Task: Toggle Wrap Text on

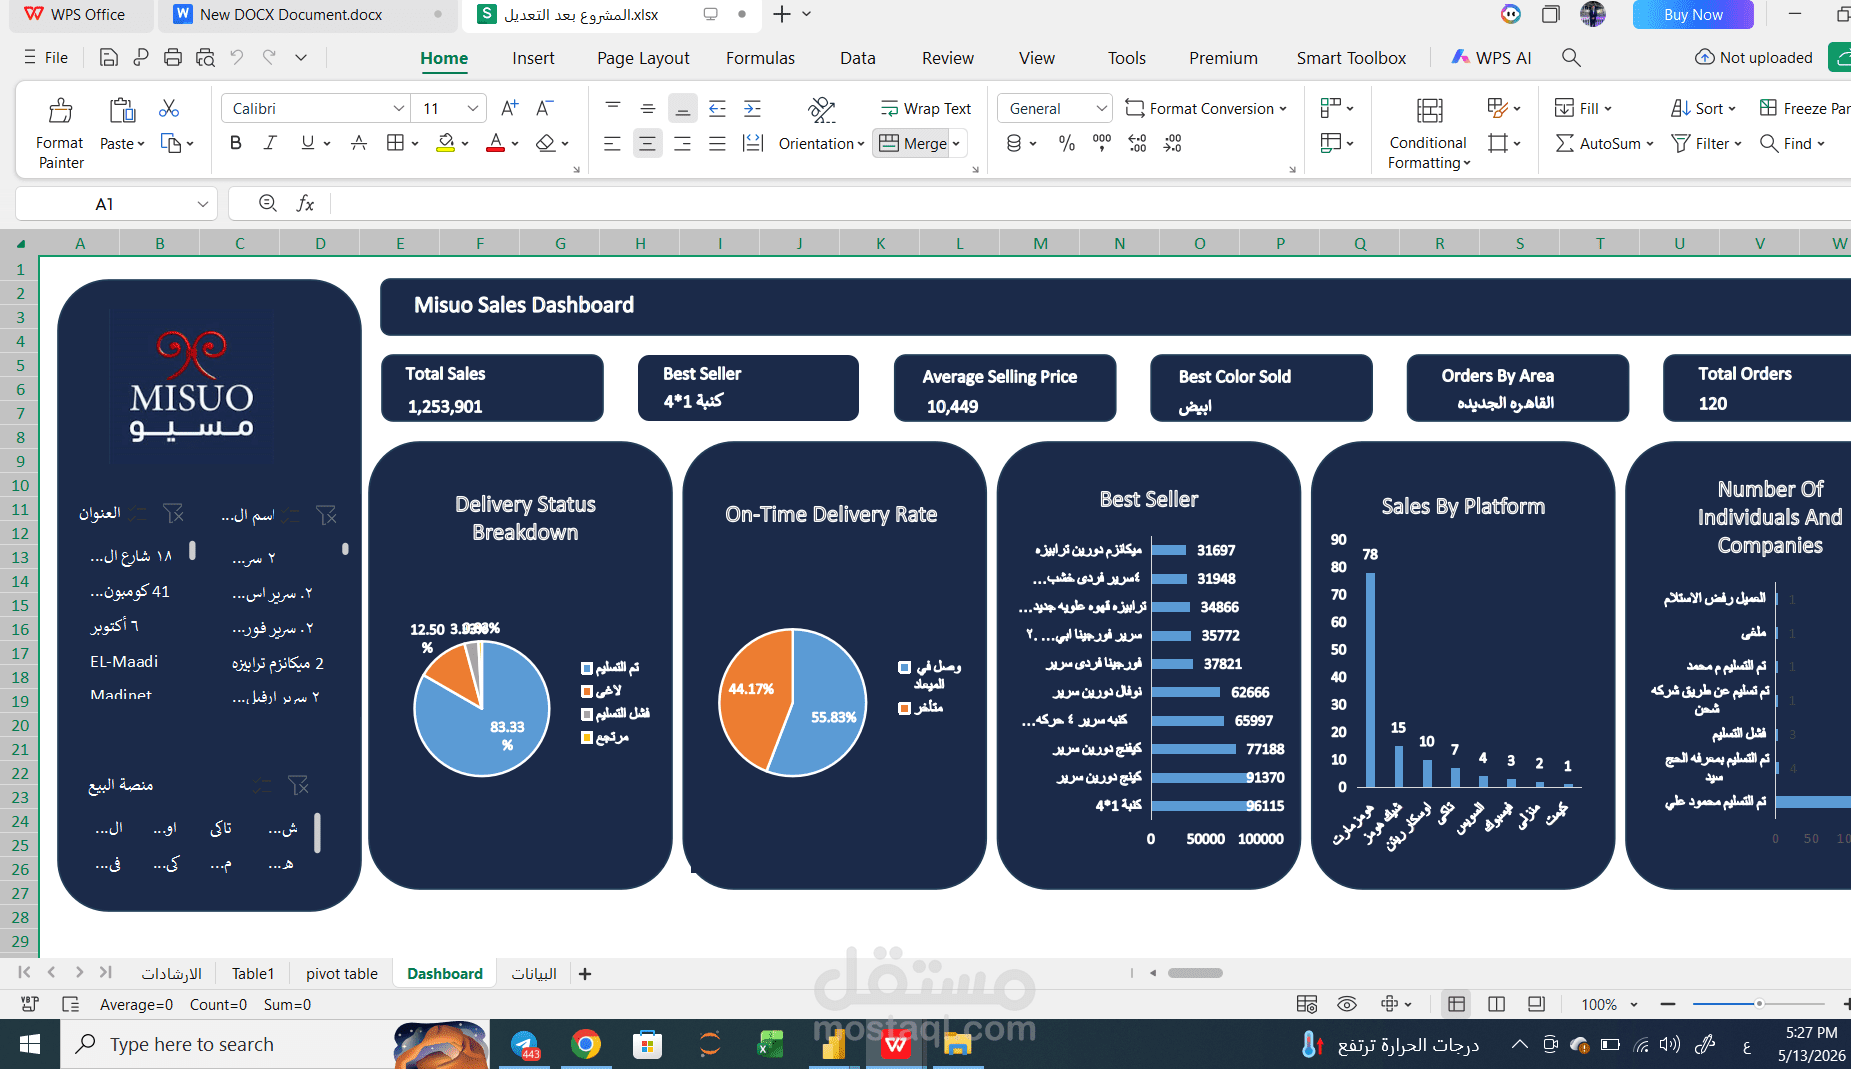Action: point(925,108)
